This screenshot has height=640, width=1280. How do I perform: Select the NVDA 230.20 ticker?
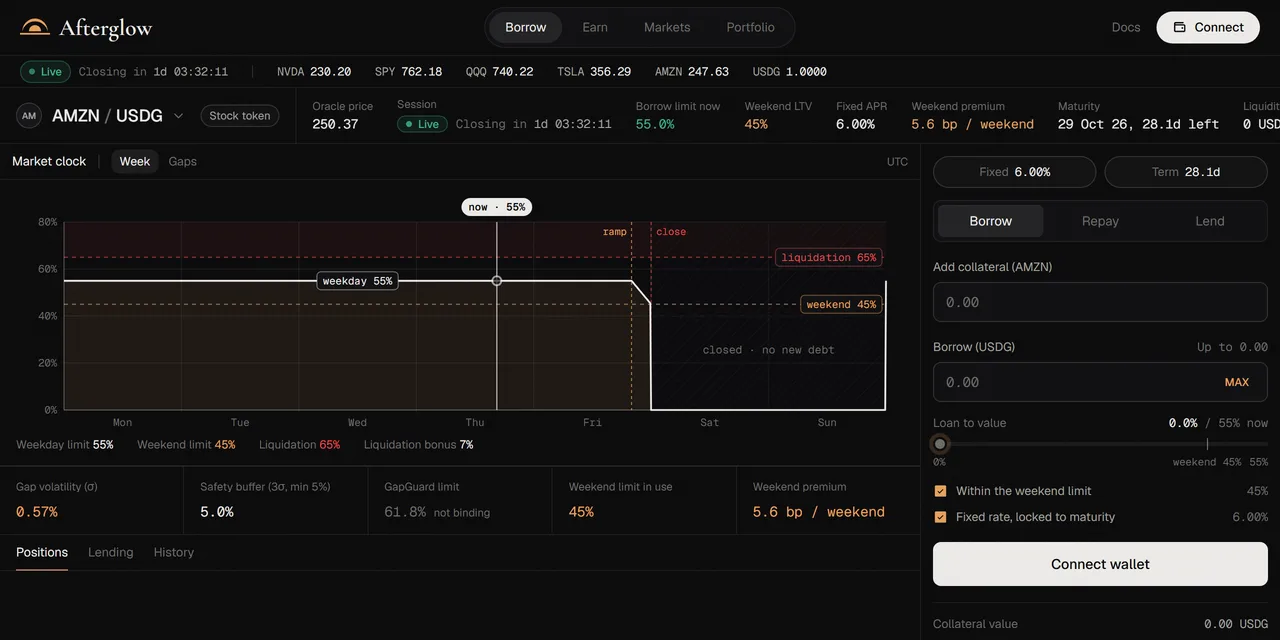pyautogui.click(x=314, y=72)
